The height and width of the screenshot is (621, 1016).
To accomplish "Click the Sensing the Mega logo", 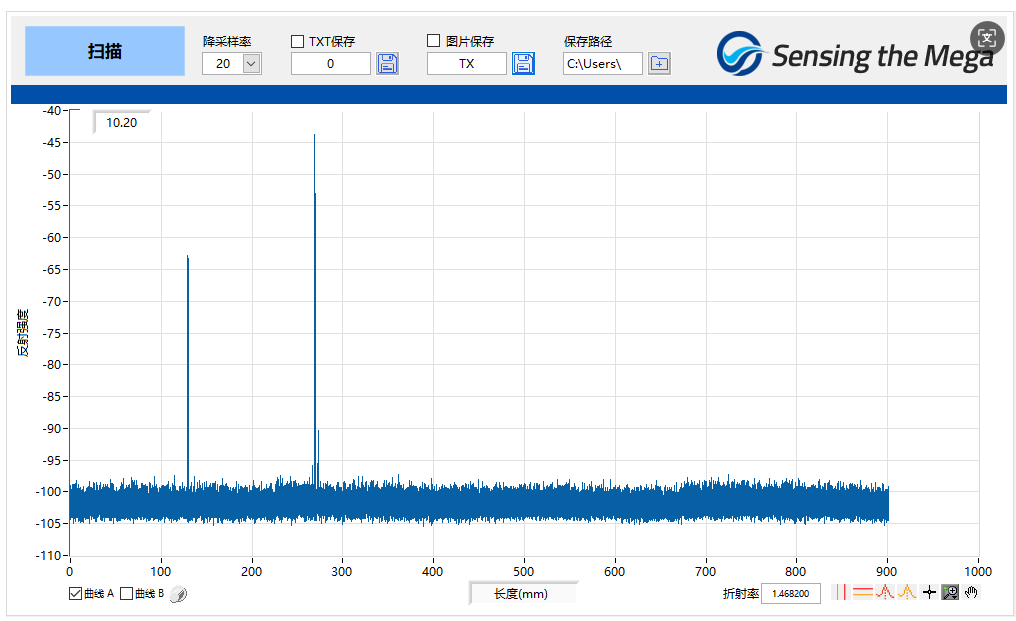I will click(855, 54).
